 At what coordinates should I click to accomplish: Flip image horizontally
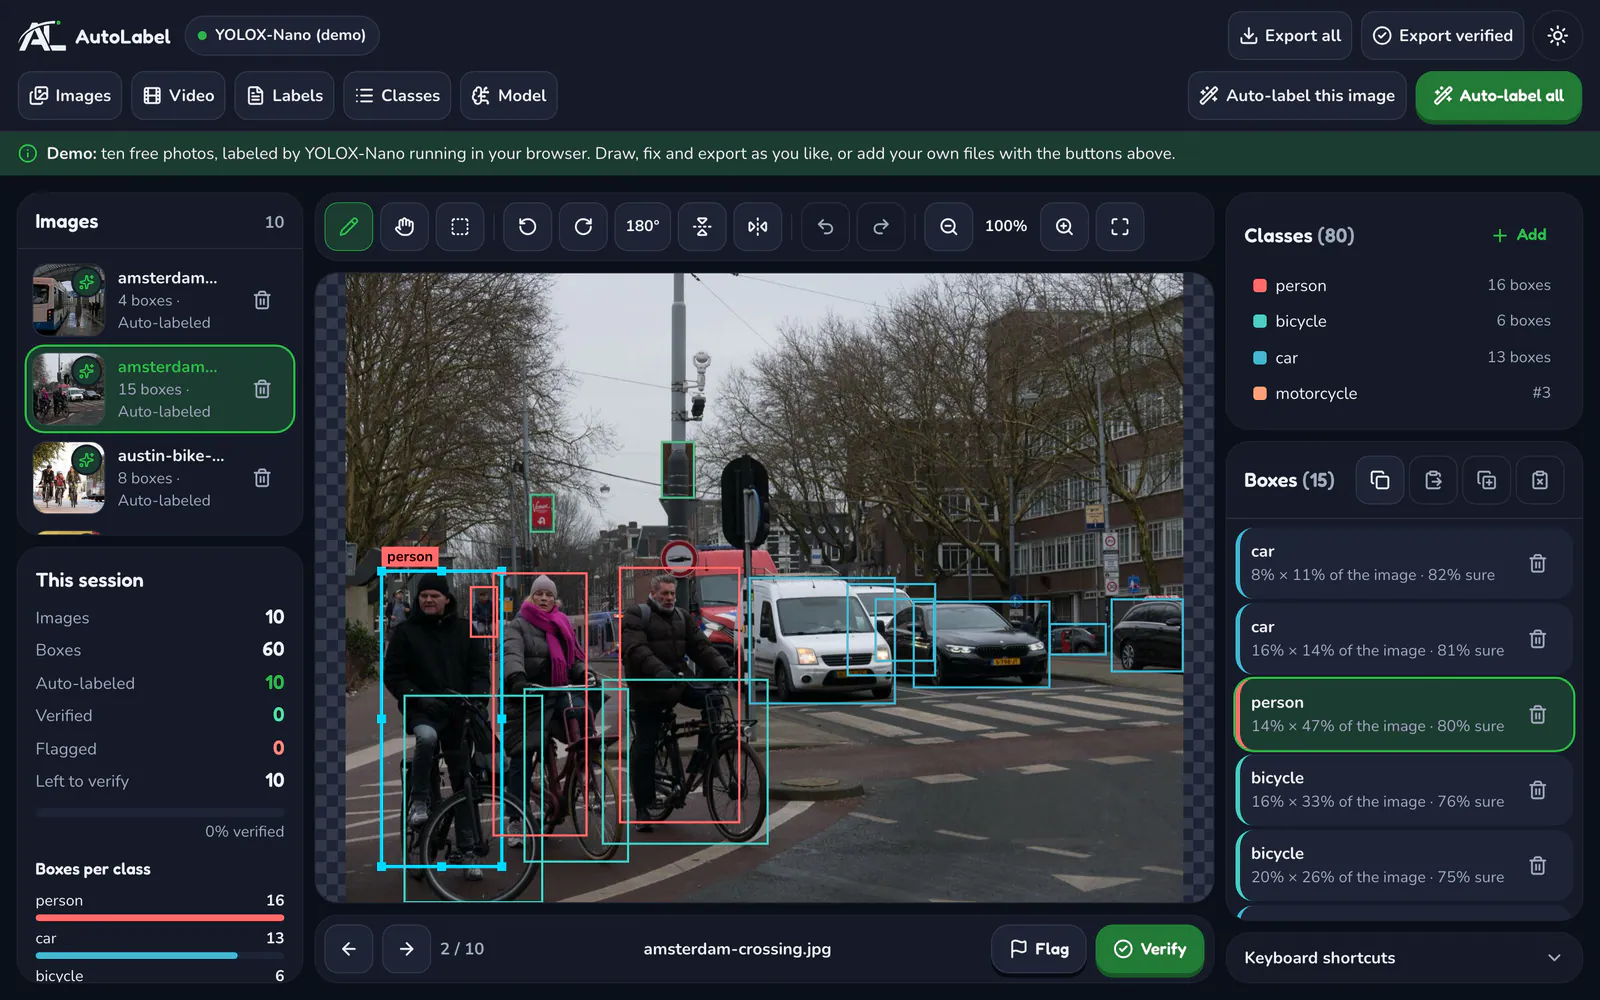758,227
